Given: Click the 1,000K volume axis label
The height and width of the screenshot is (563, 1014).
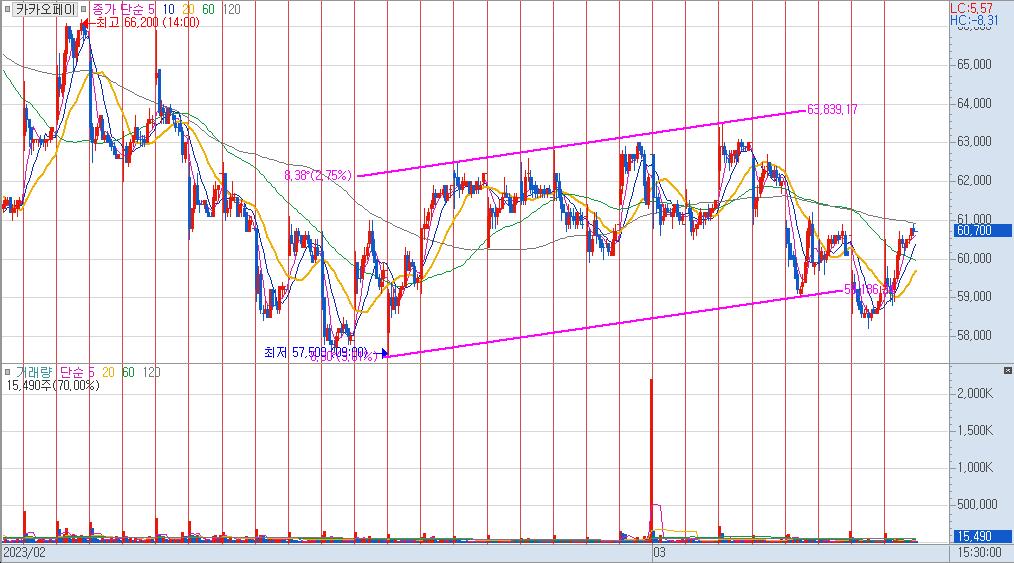Looking at the screenshot, I should click(x=975, y=467).
